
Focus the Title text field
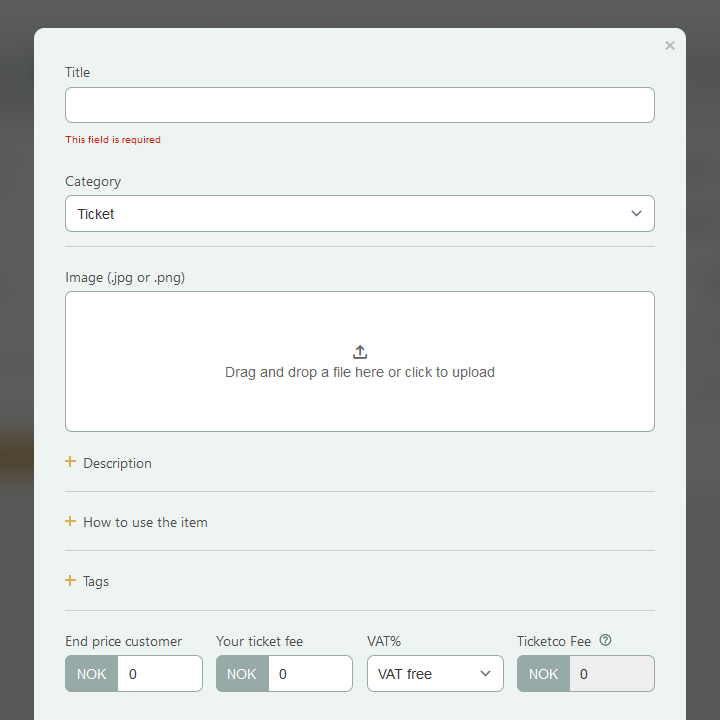coord(360,105)
